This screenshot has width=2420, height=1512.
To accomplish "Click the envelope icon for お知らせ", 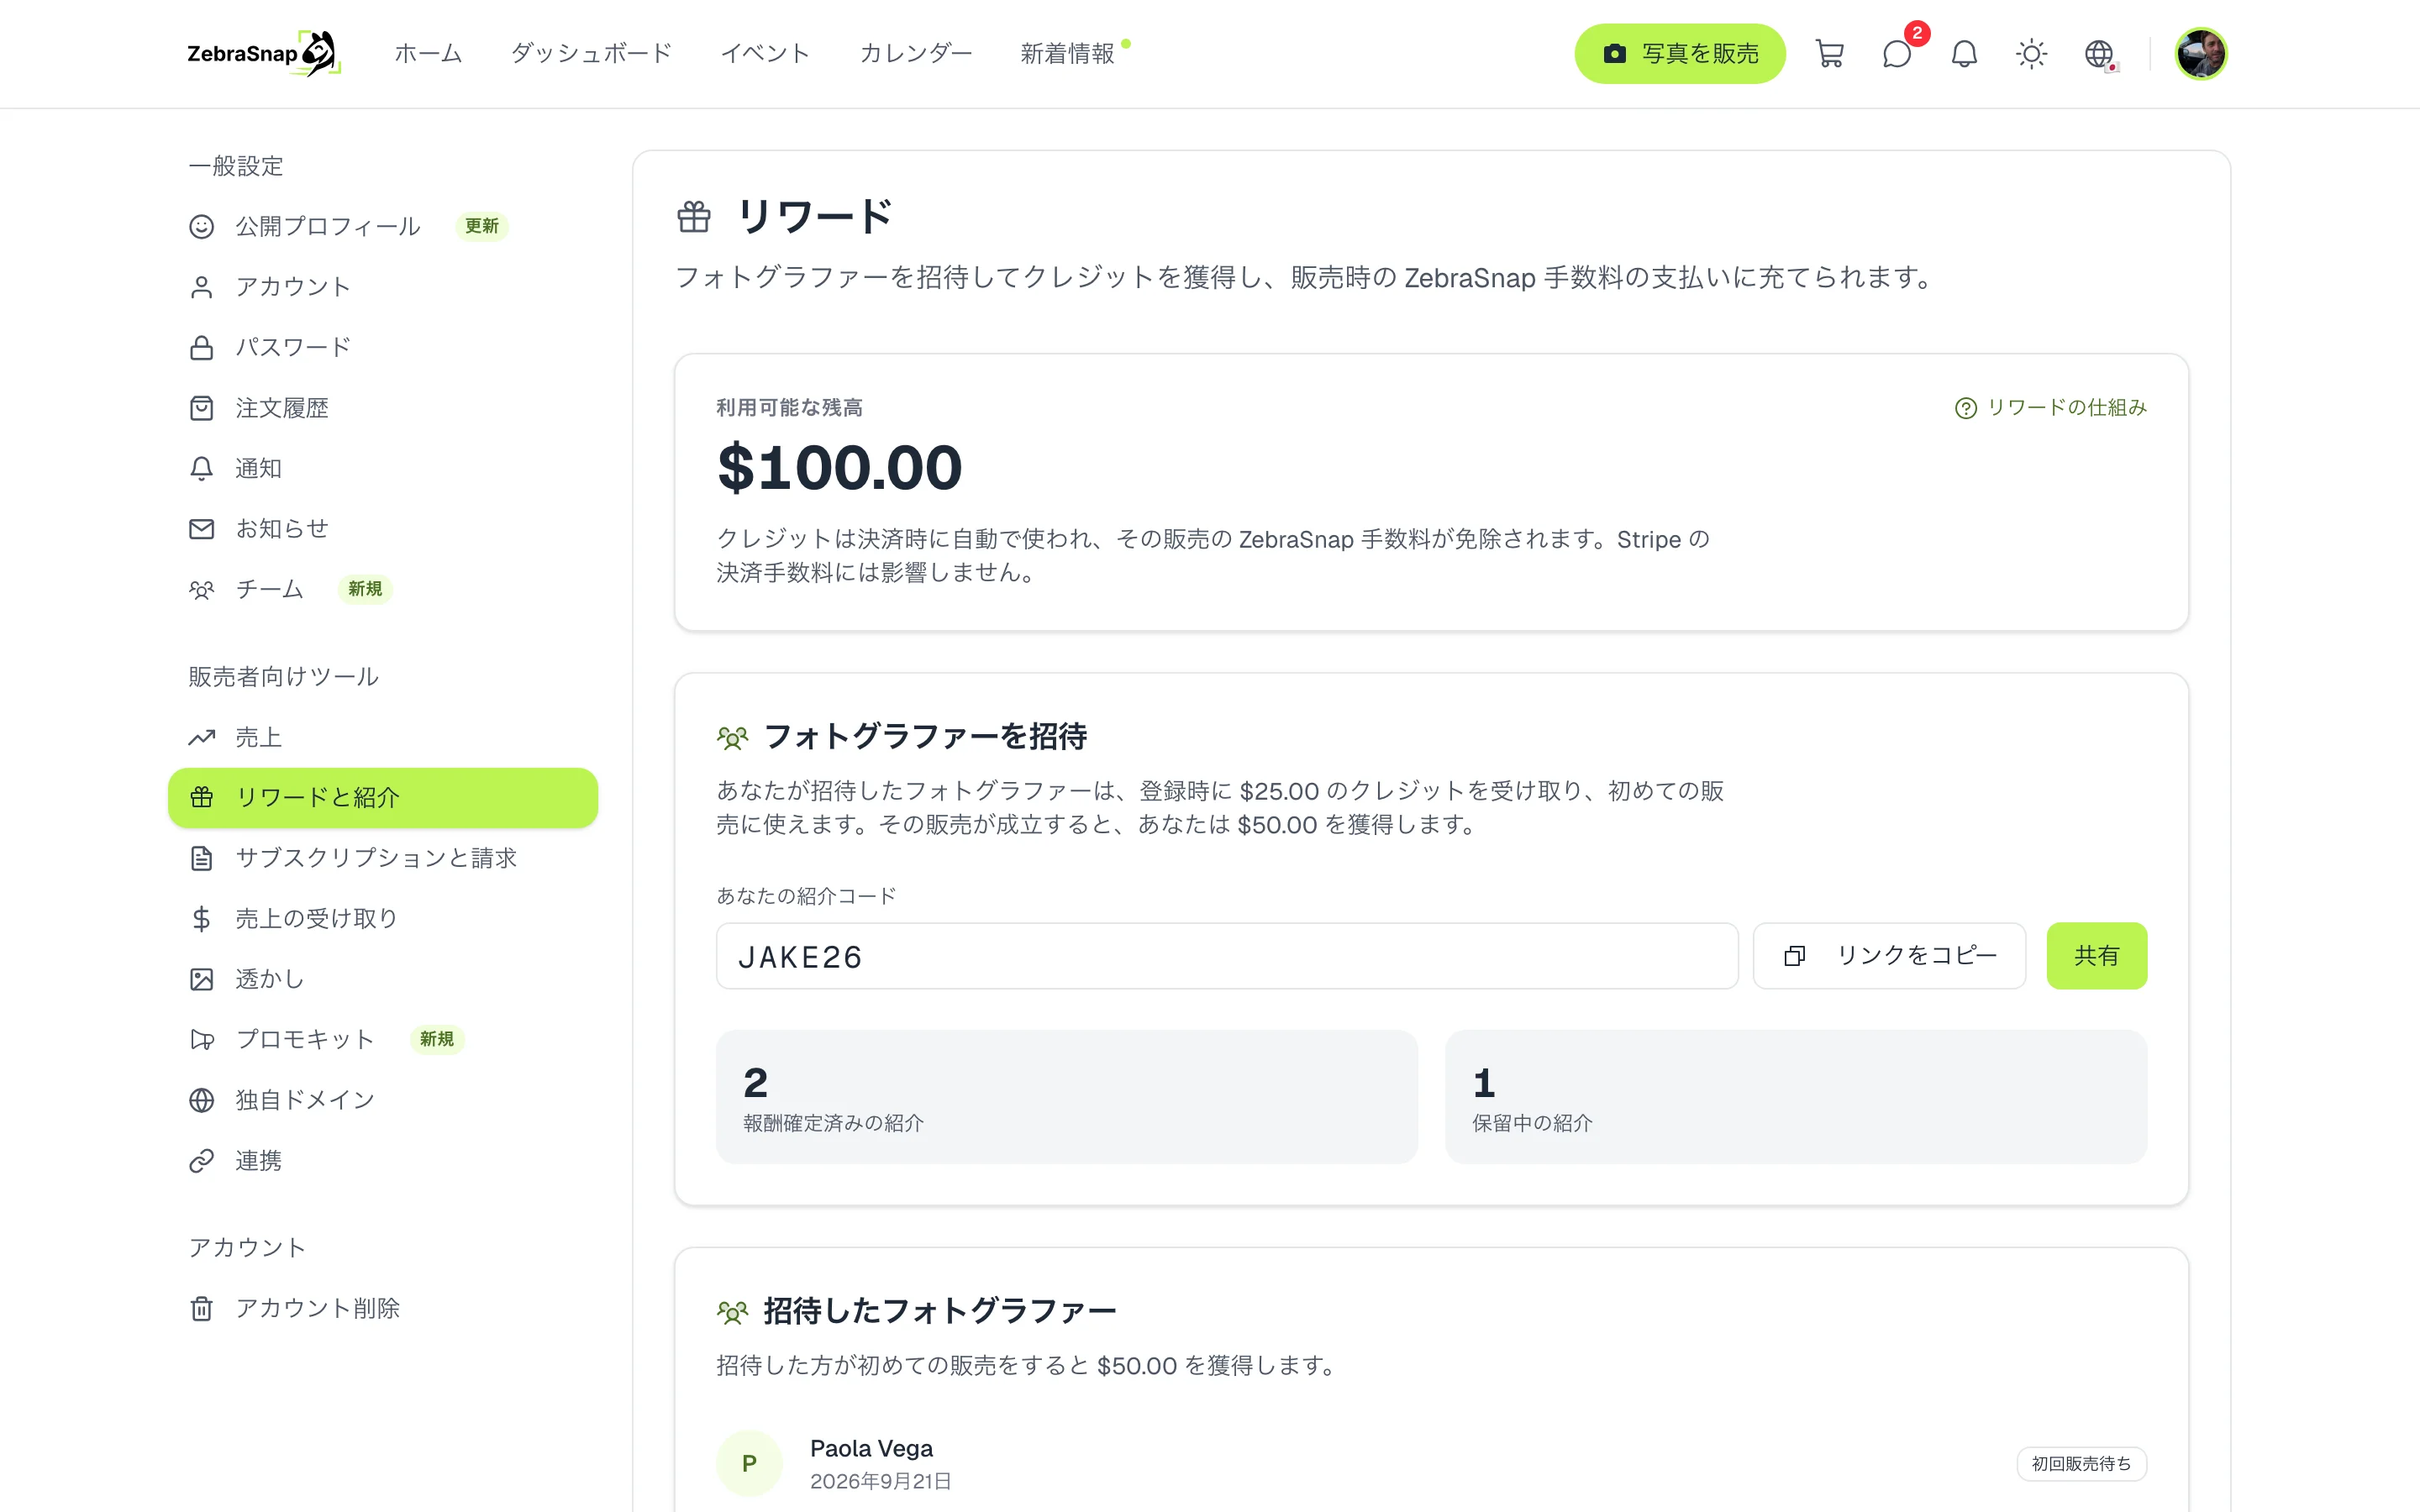I will click(x=202, y=529).
